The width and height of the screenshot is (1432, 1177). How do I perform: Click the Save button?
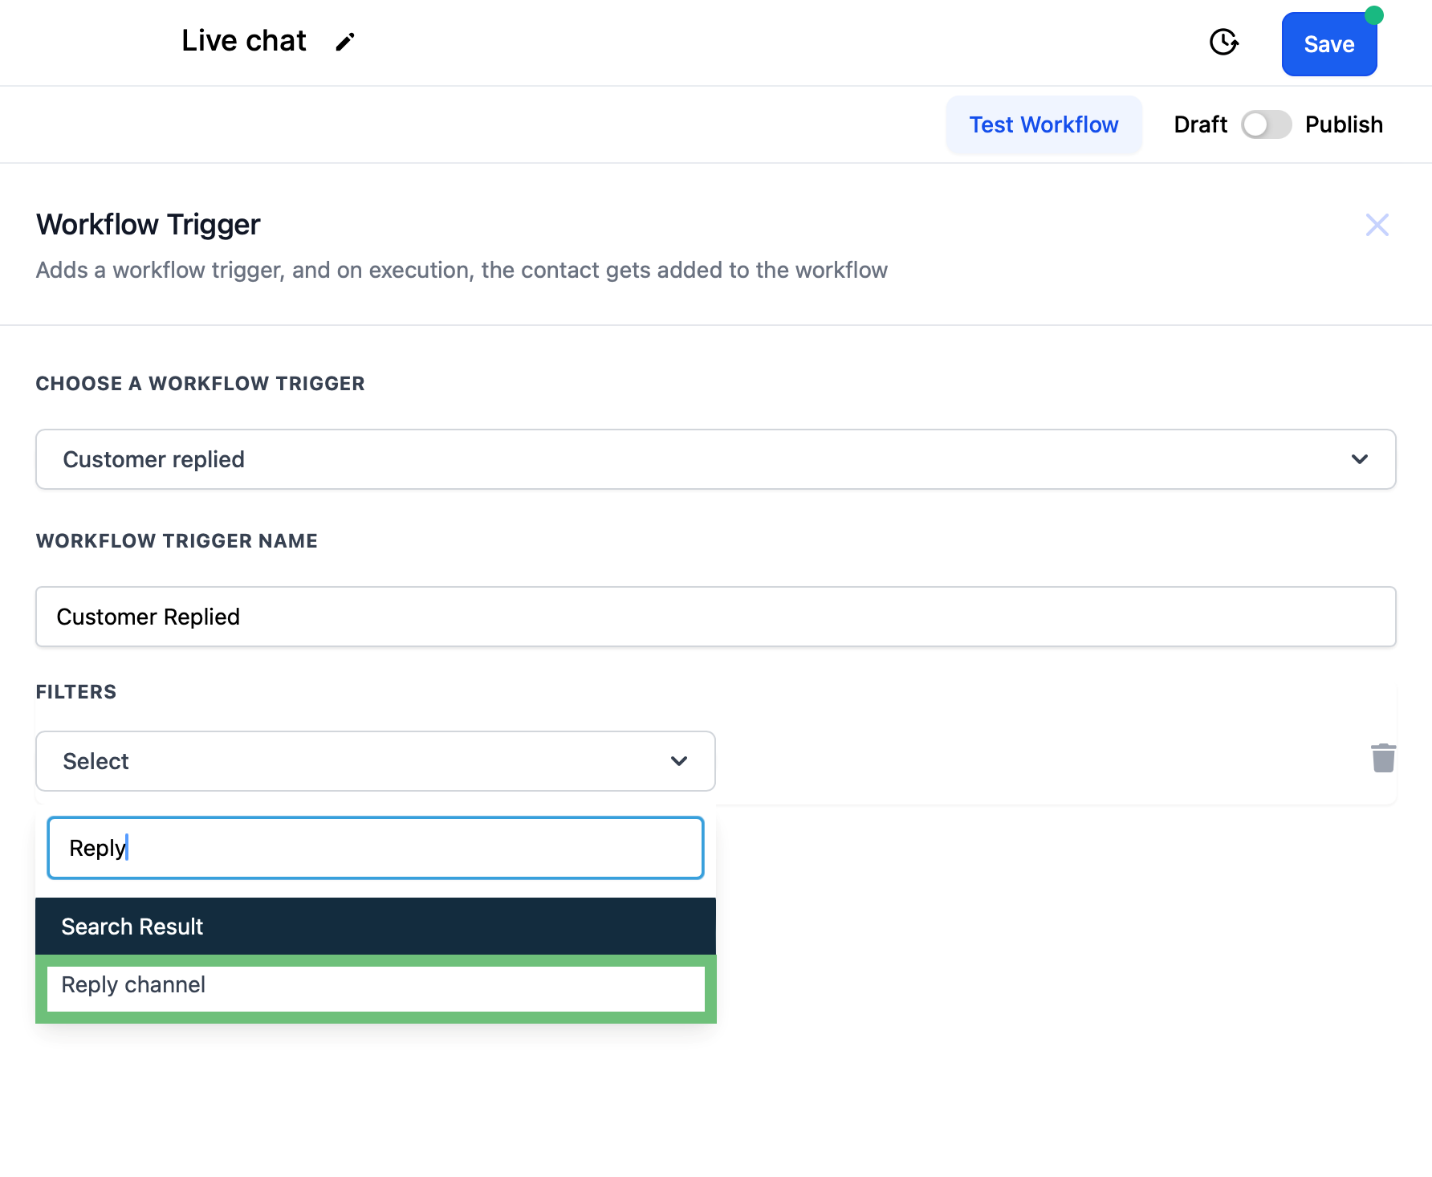[x=1329, y=44]
